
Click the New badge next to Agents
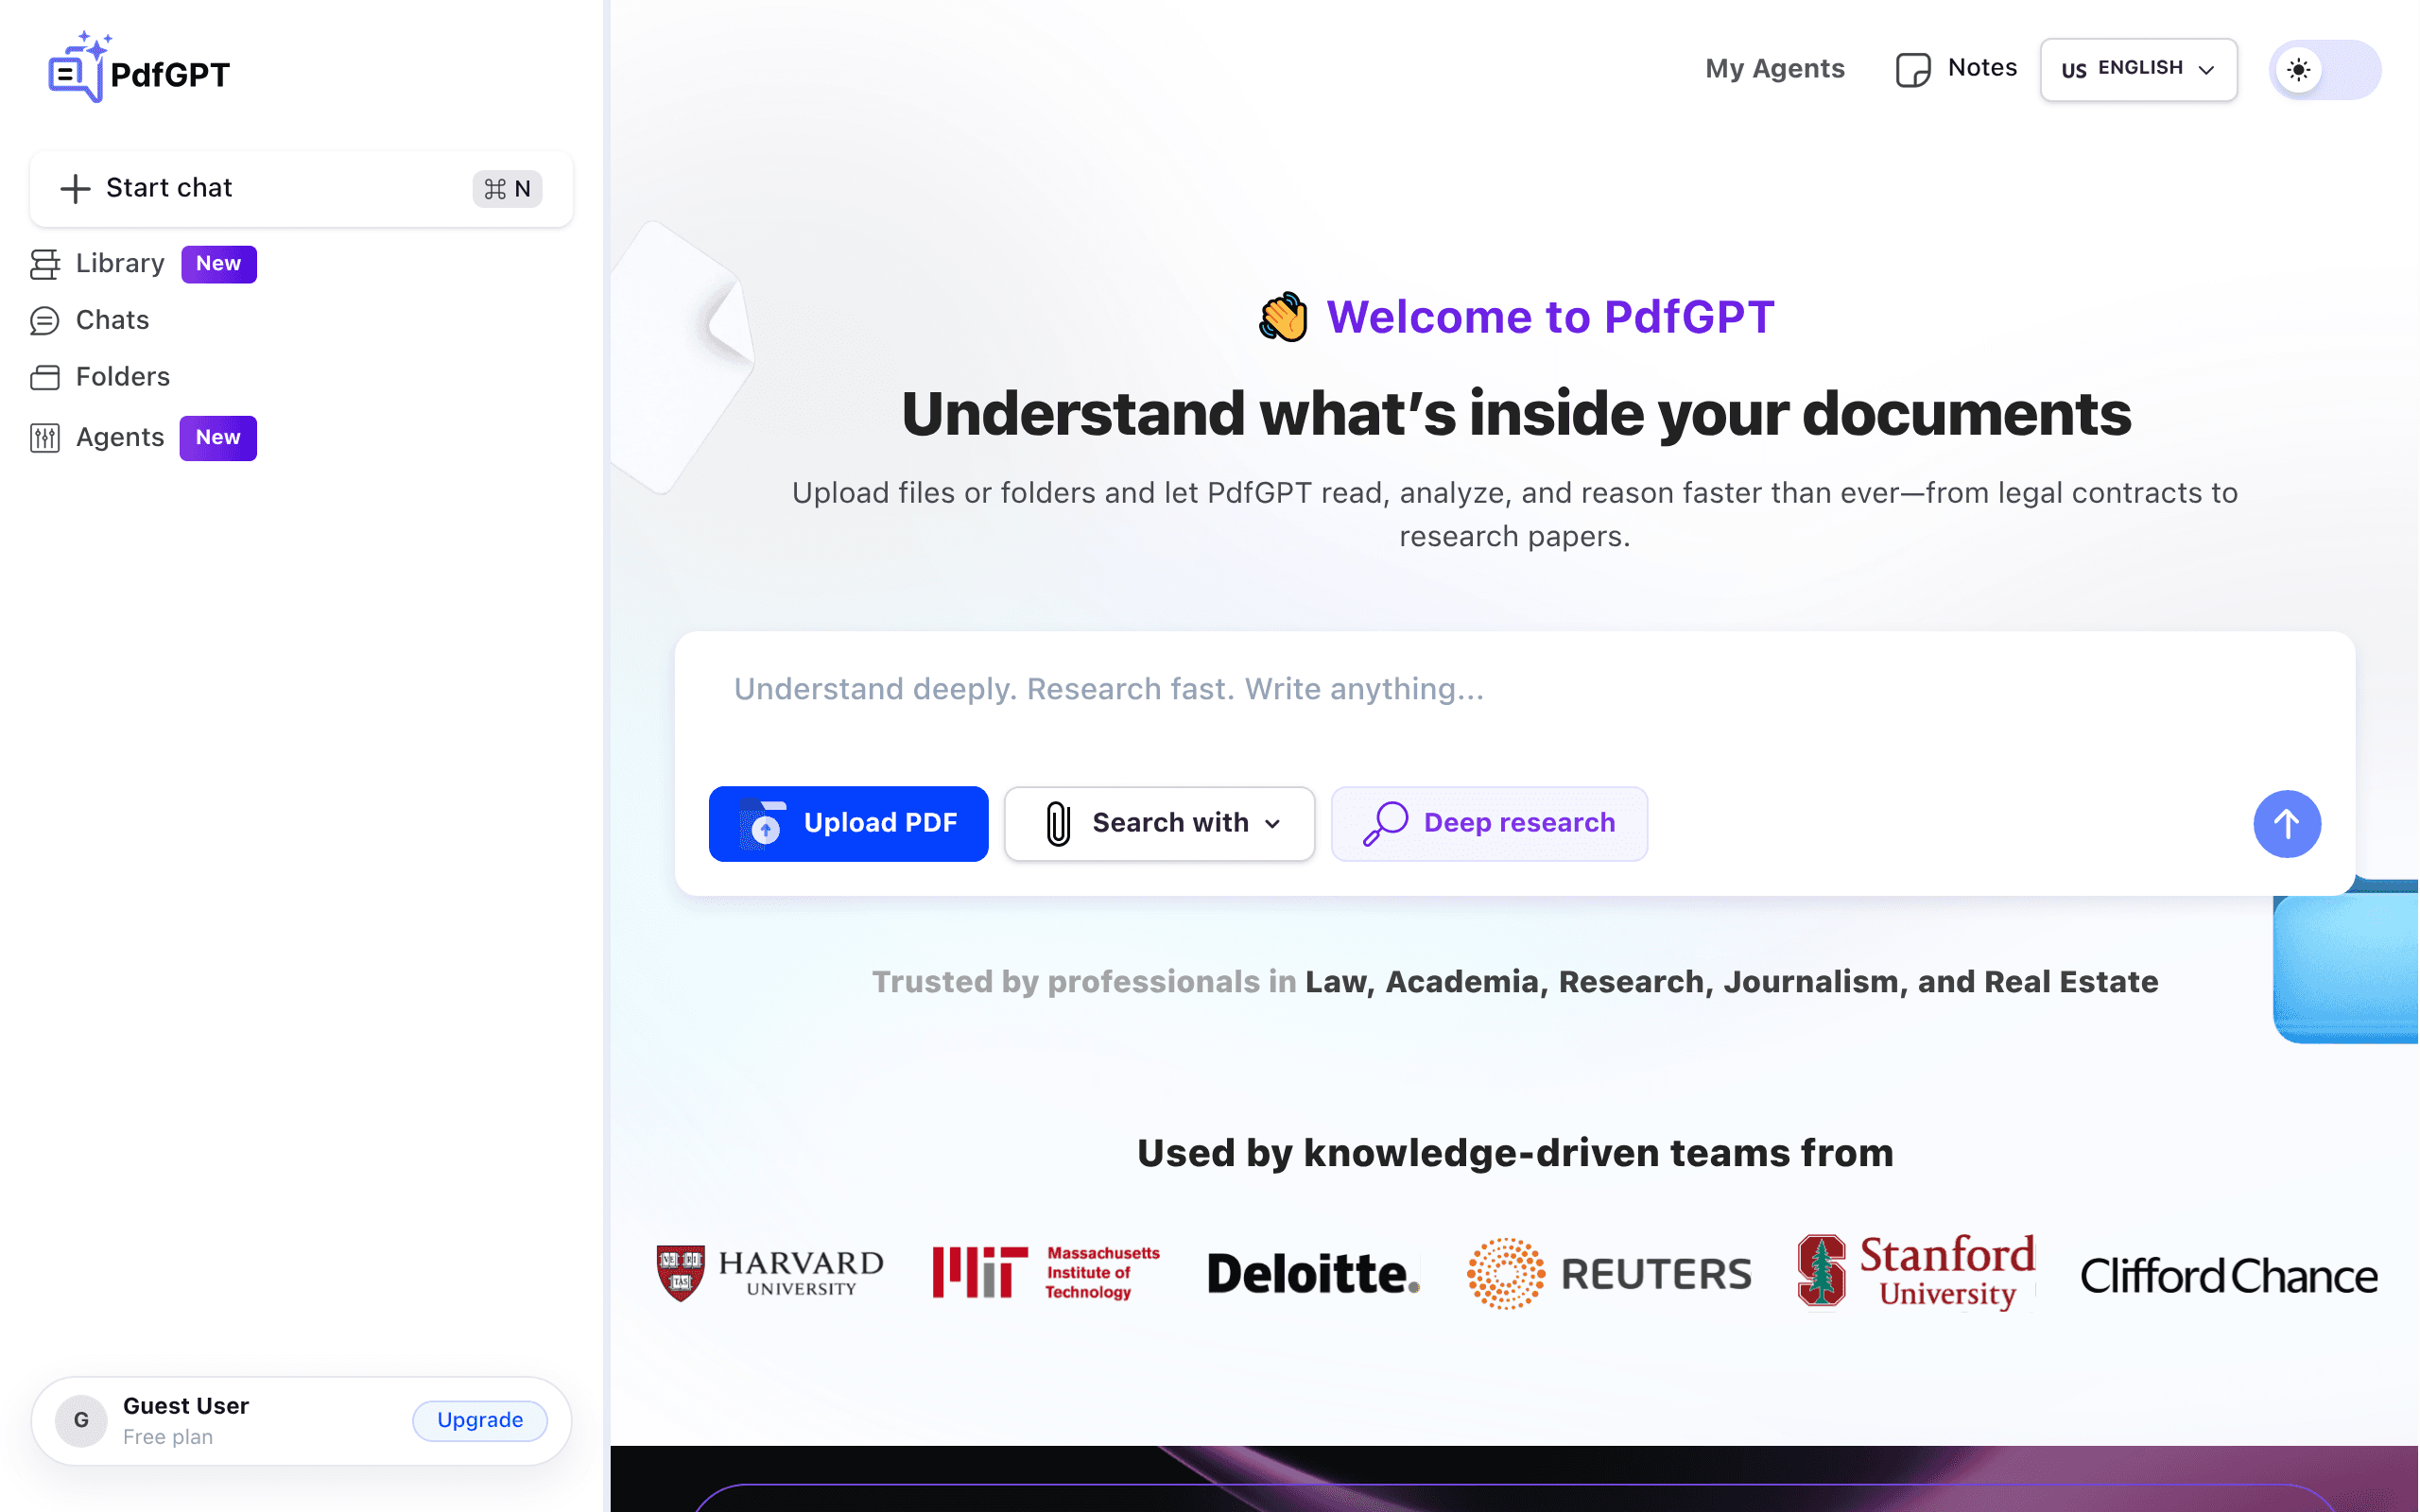[218, 438]
